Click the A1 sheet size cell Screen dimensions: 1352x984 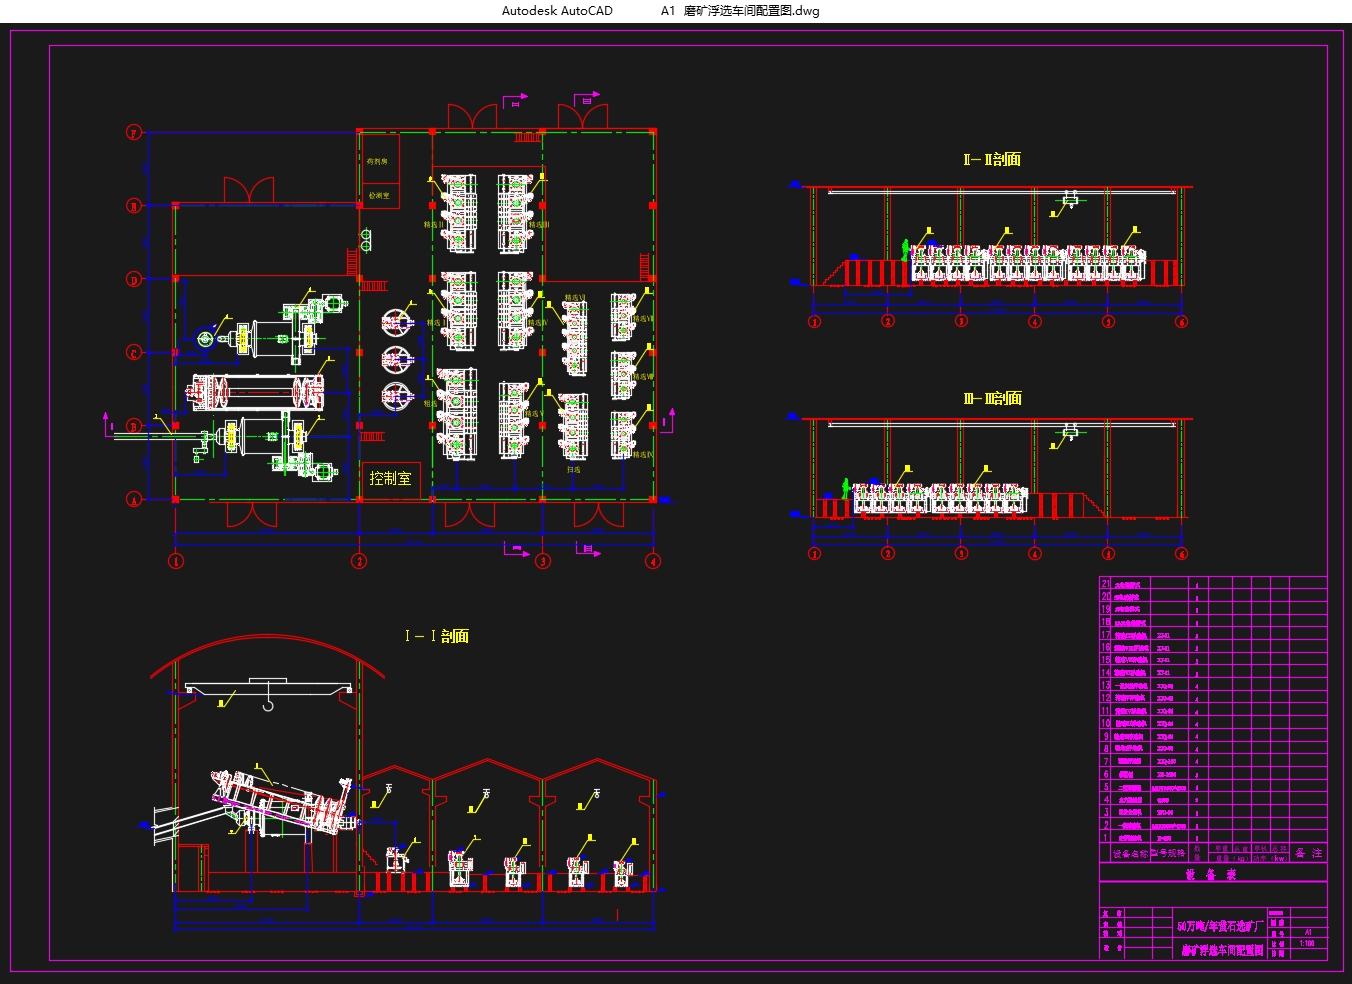click(x=1308, y=932)
